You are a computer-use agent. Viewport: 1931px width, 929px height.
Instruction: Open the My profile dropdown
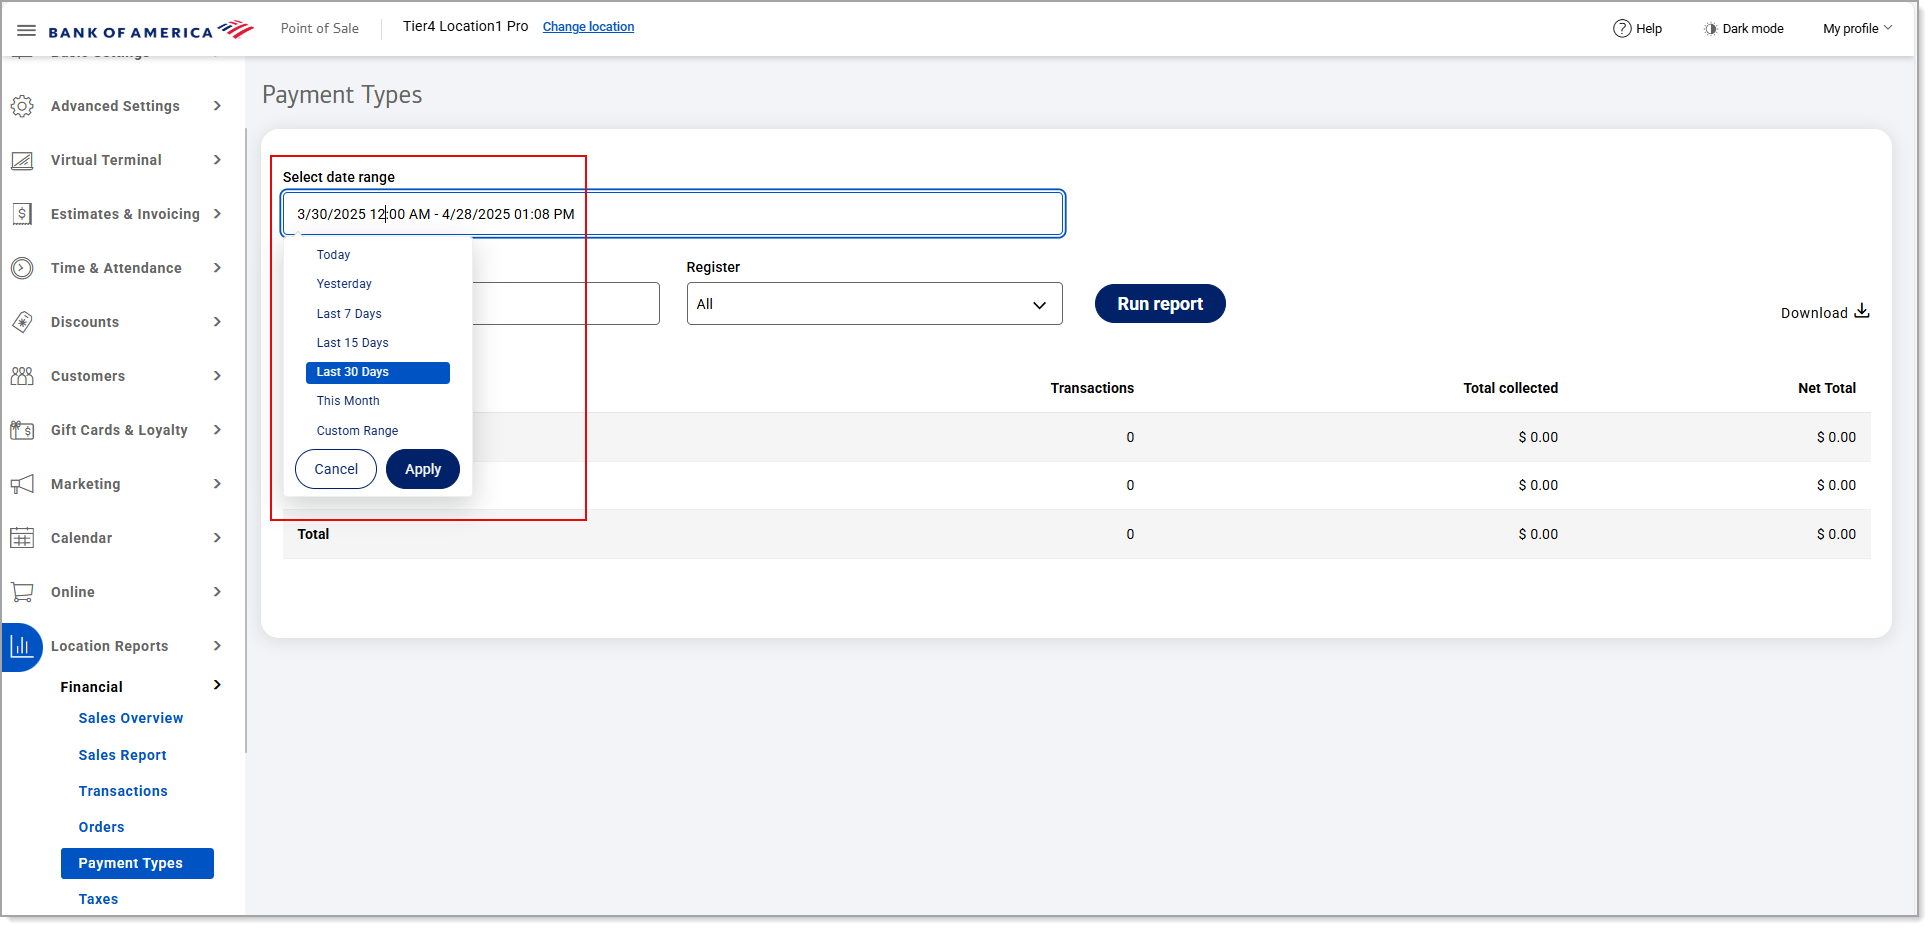pos(1857,28)
